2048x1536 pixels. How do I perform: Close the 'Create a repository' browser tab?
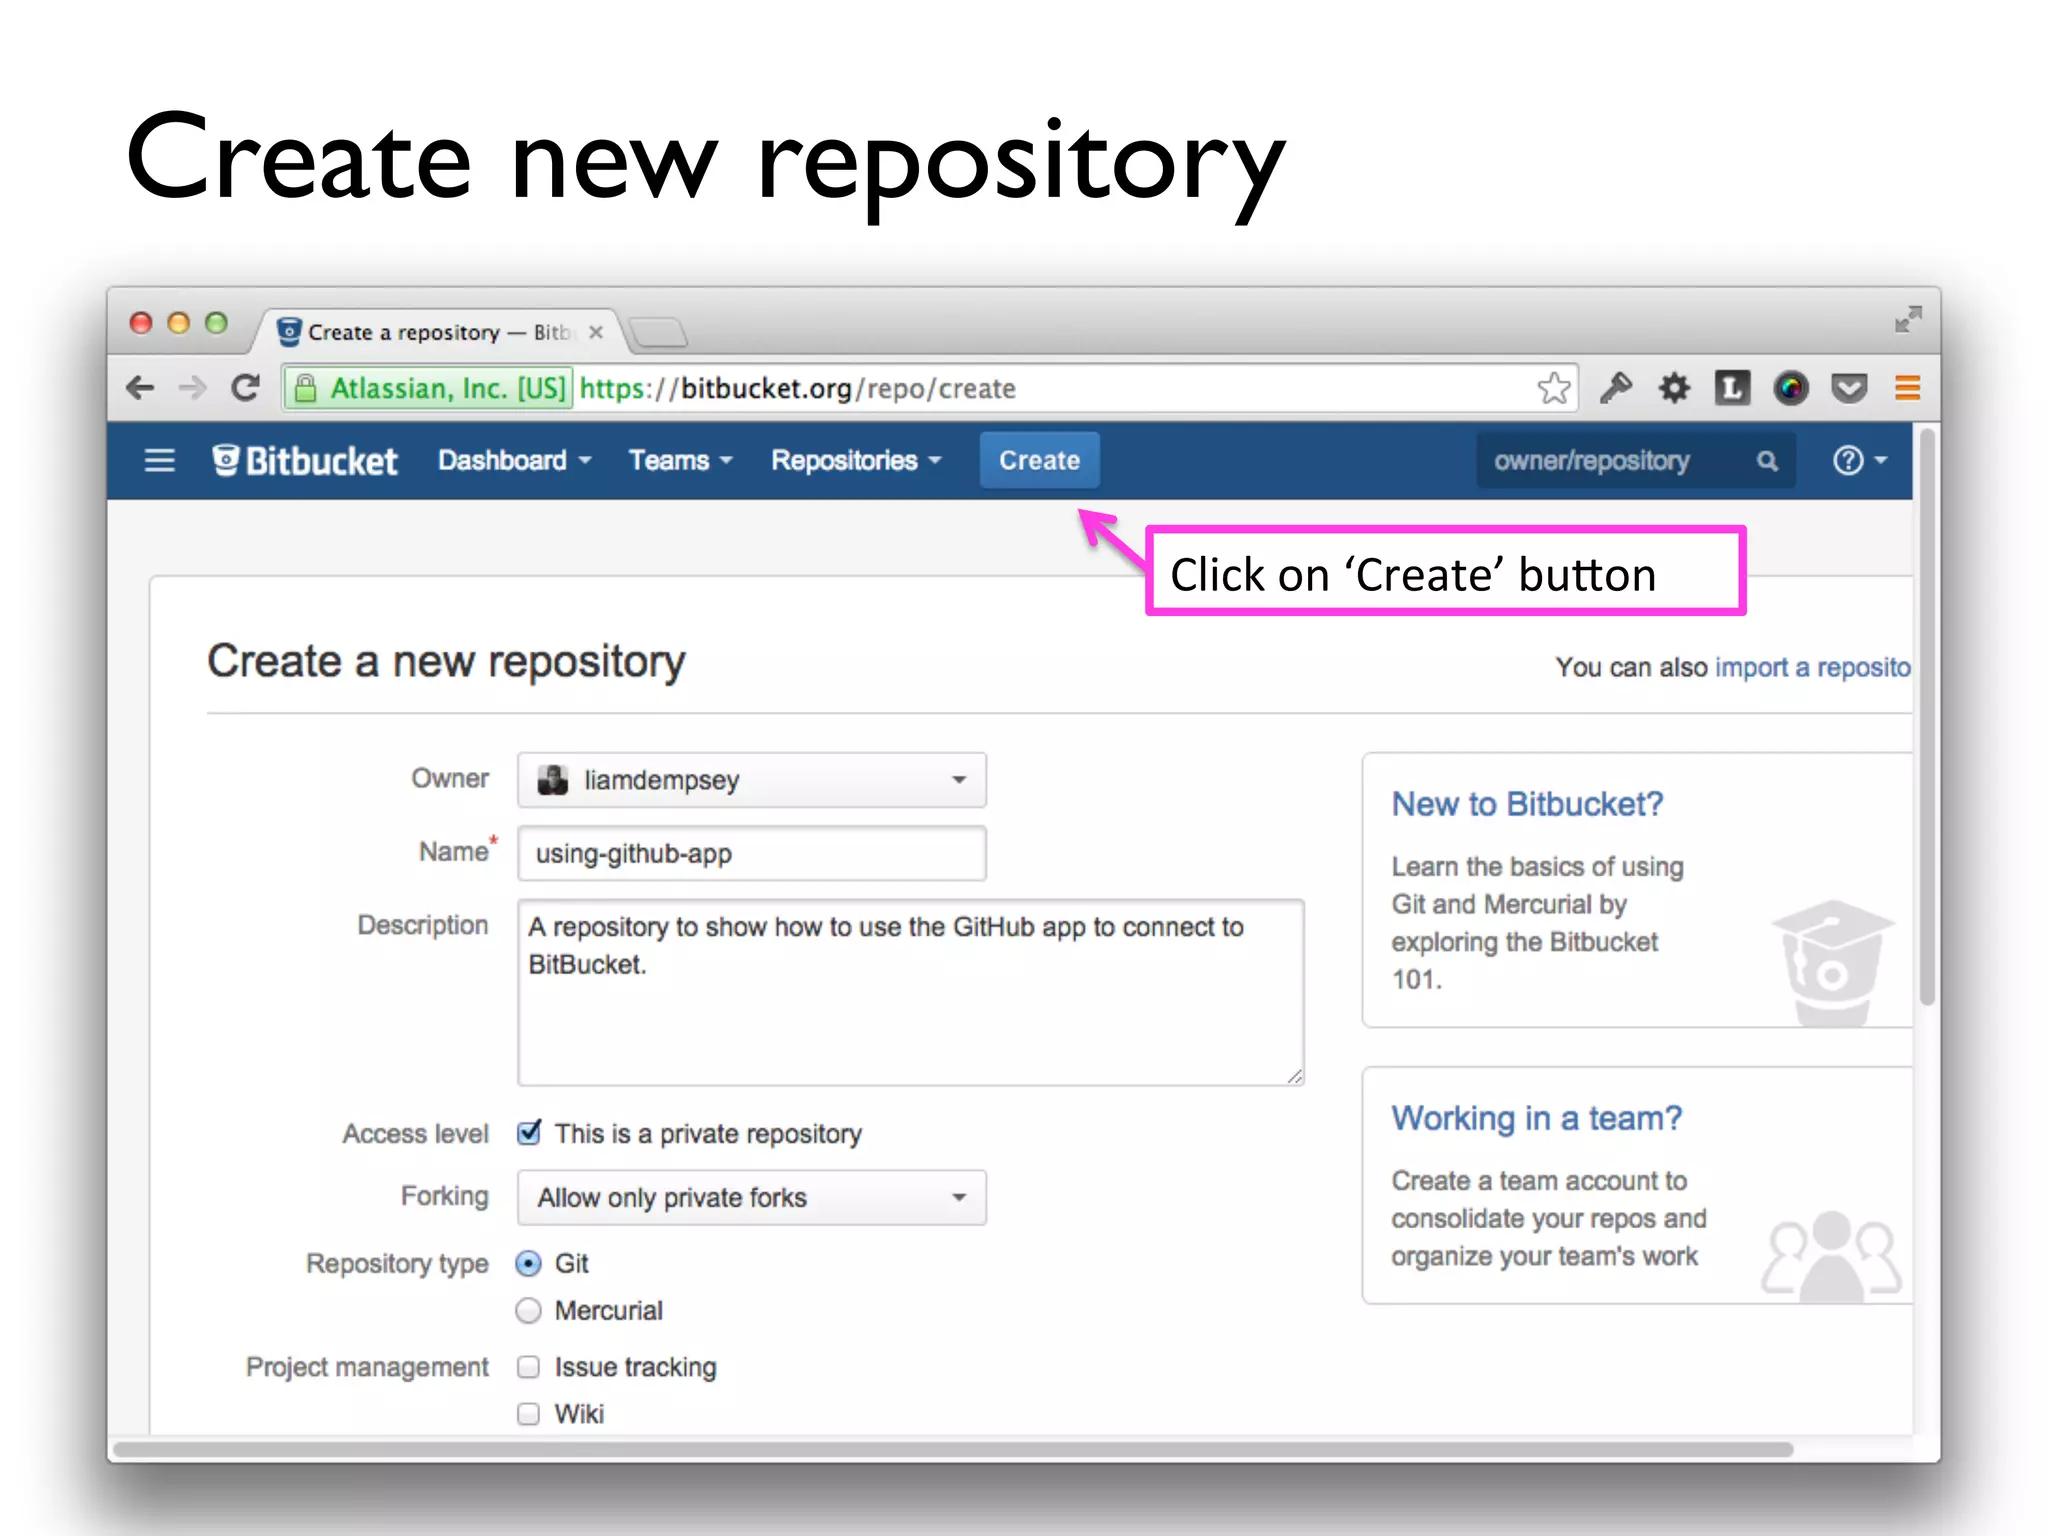(x=596, y=332)
